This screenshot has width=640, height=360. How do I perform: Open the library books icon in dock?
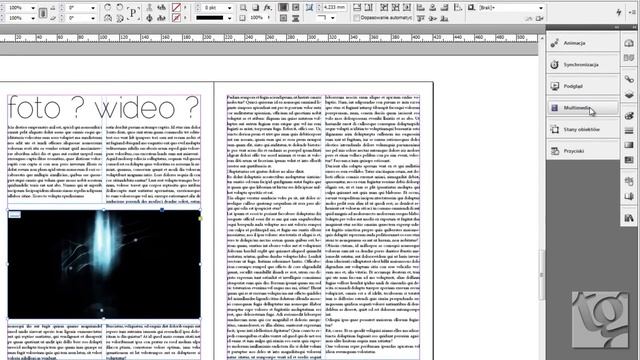click(x=629, y=218)
